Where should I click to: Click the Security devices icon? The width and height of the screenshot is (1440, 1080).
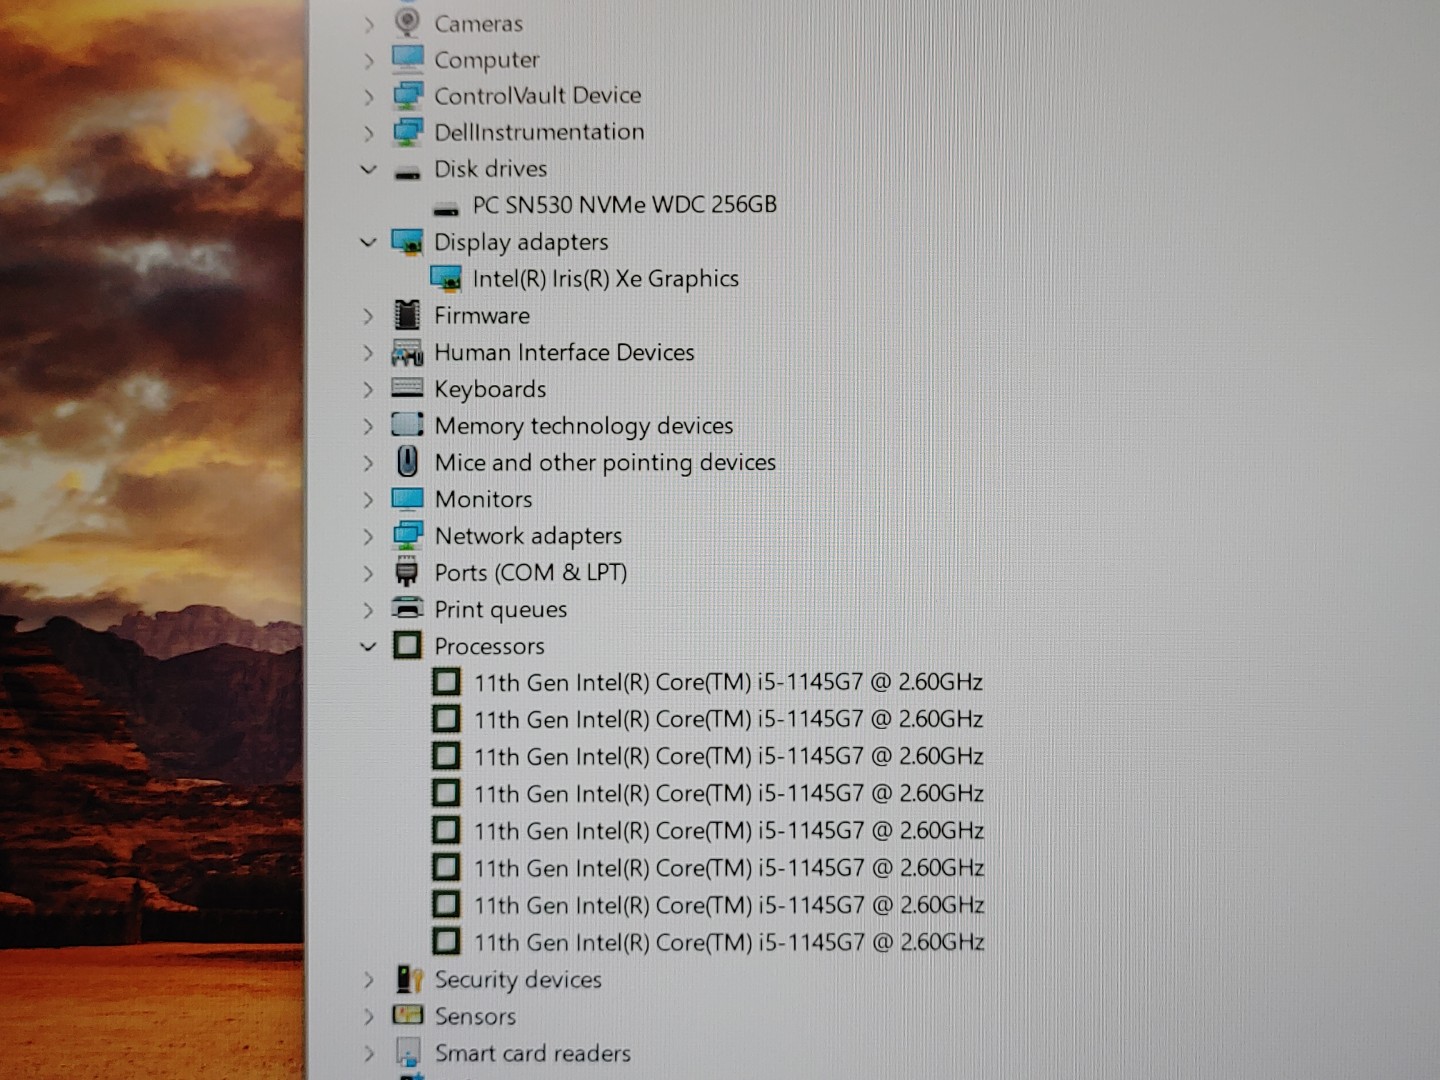pos(408,979)
